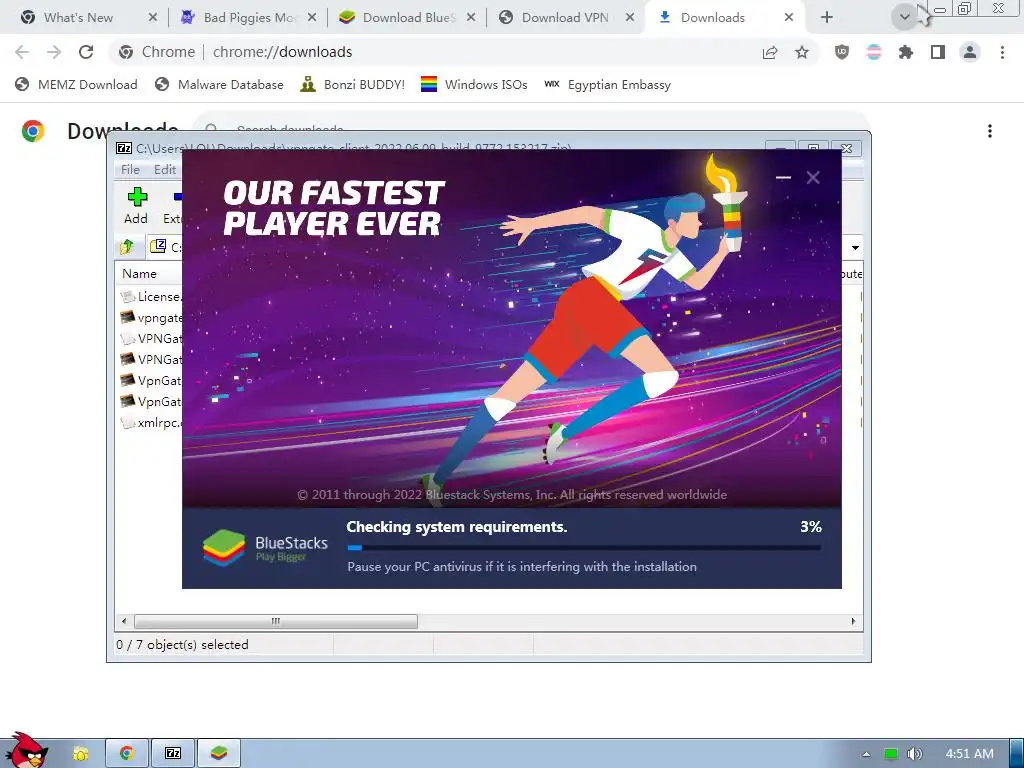The width and height of the screenshot is (1024, 768).
Task: Click the 7-Zip horizontal scrollbar thumb
Action: (276, 621)
